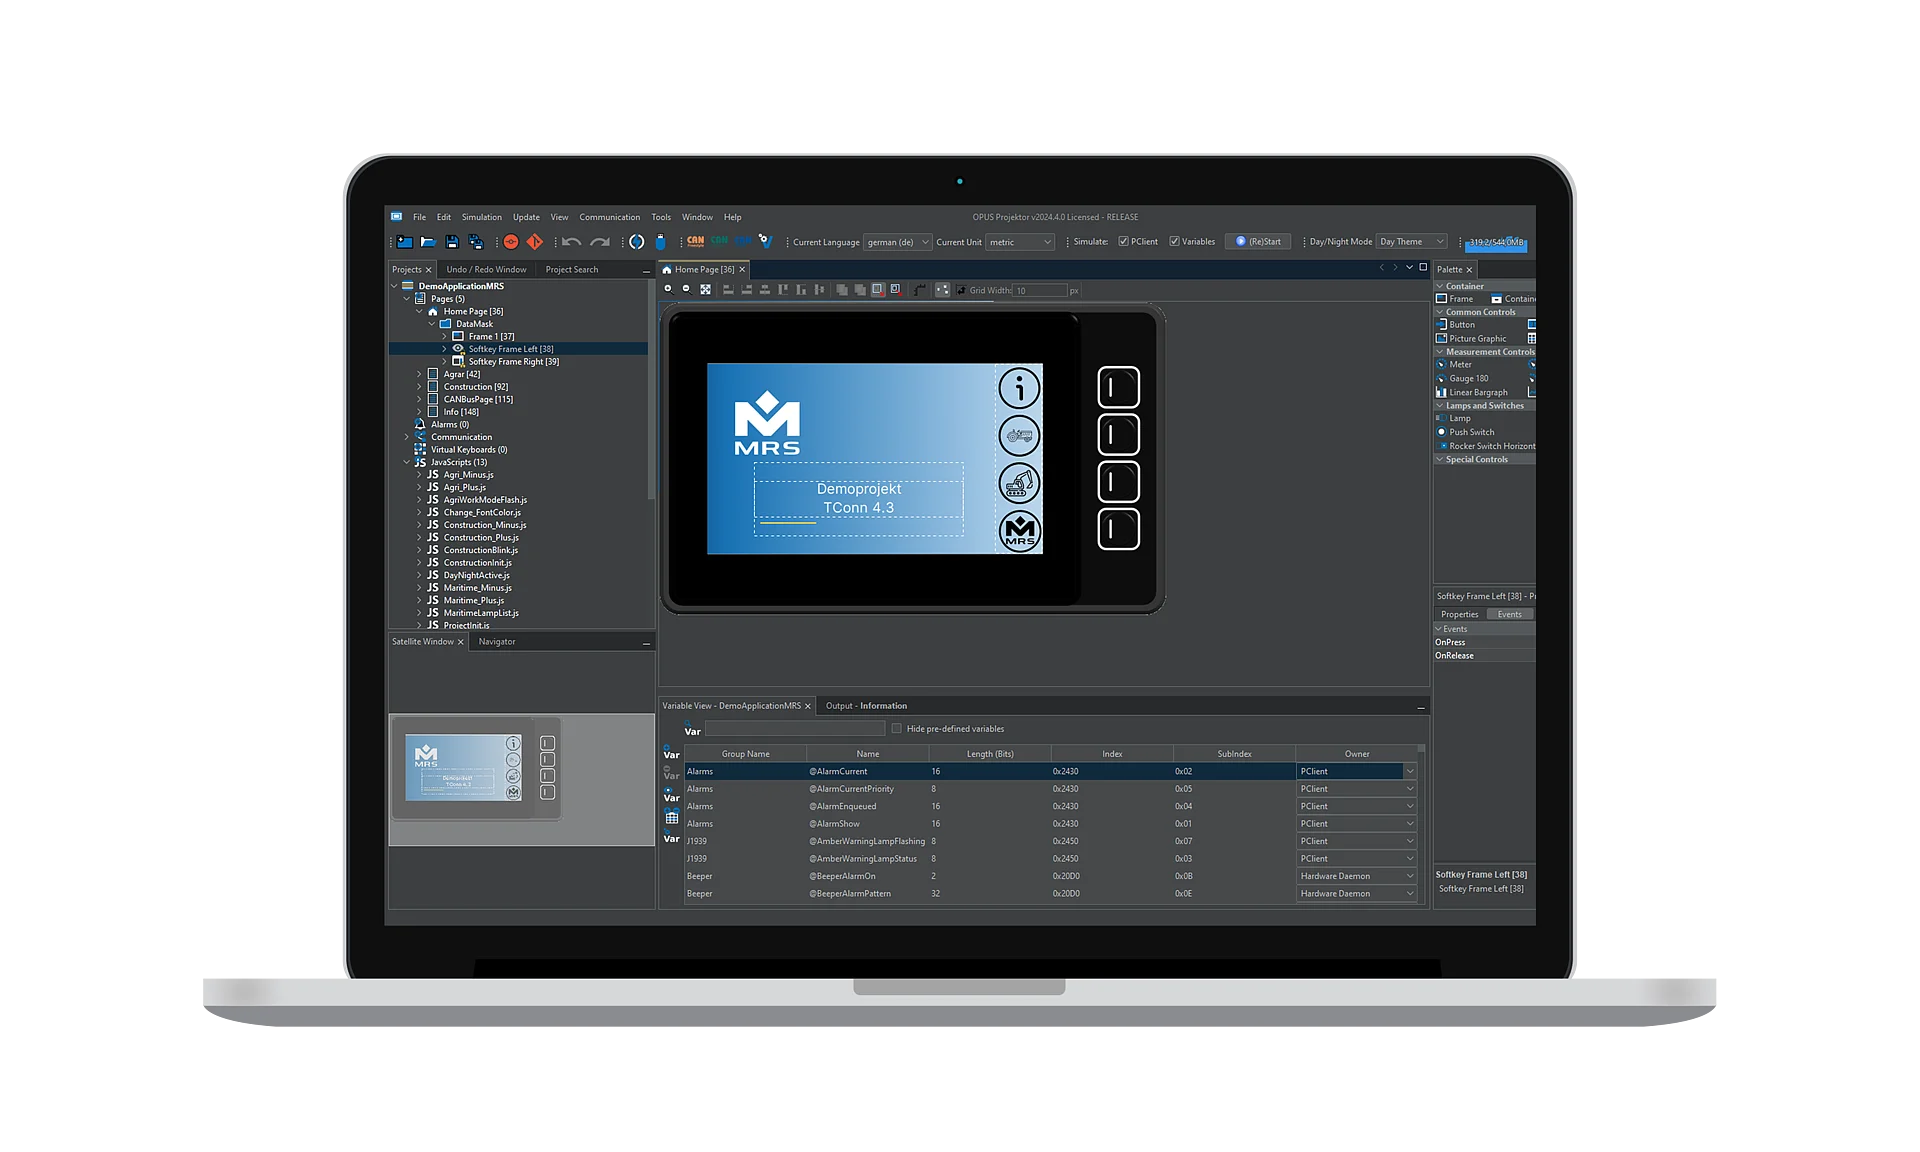1920x1152 pixels.
Task: Click the tractor softkey icon on device preview
Action: (1019, 436)
